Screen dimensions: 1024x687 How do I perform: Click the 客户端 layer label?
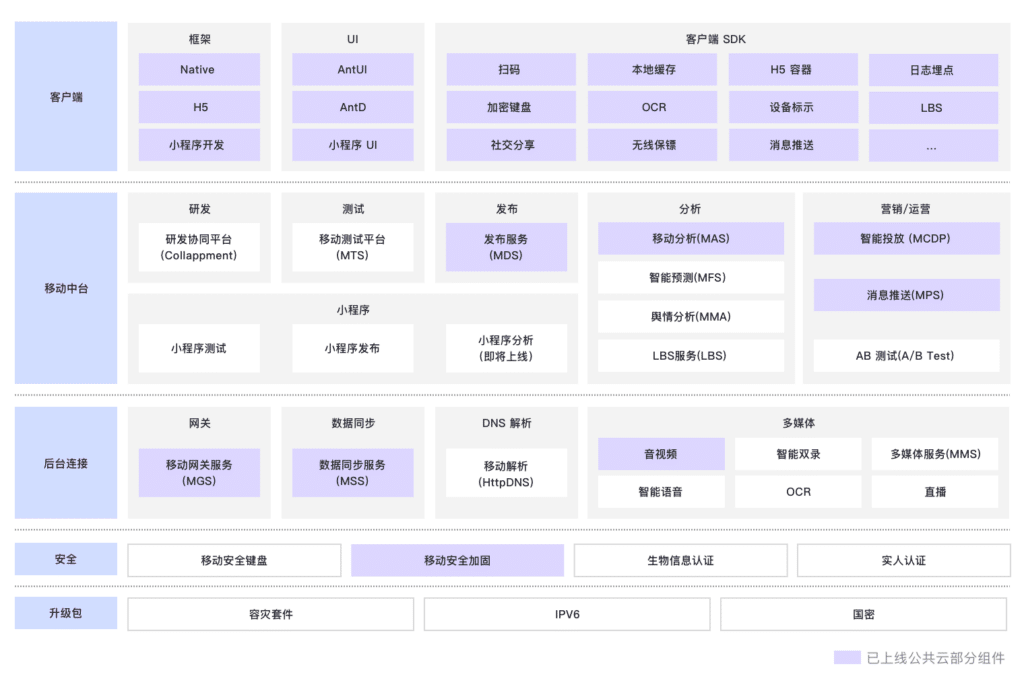tap(66, 97)
